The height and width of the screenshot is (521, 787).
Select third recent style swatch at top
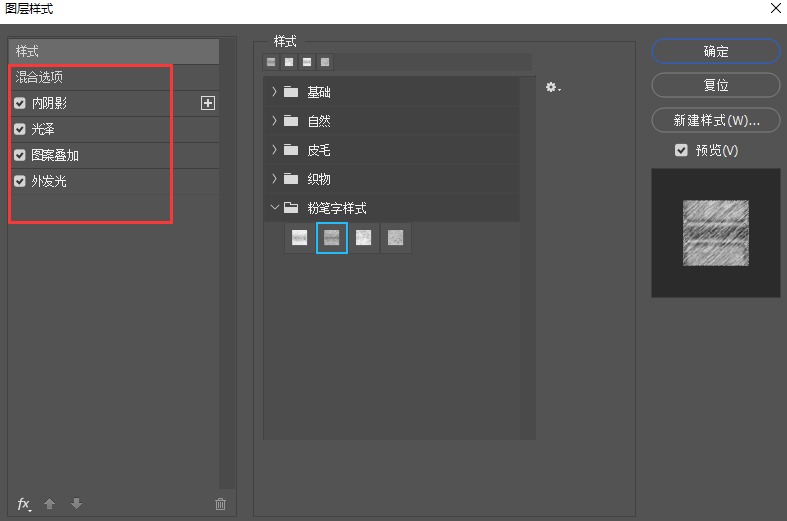(x=307, y=62)
